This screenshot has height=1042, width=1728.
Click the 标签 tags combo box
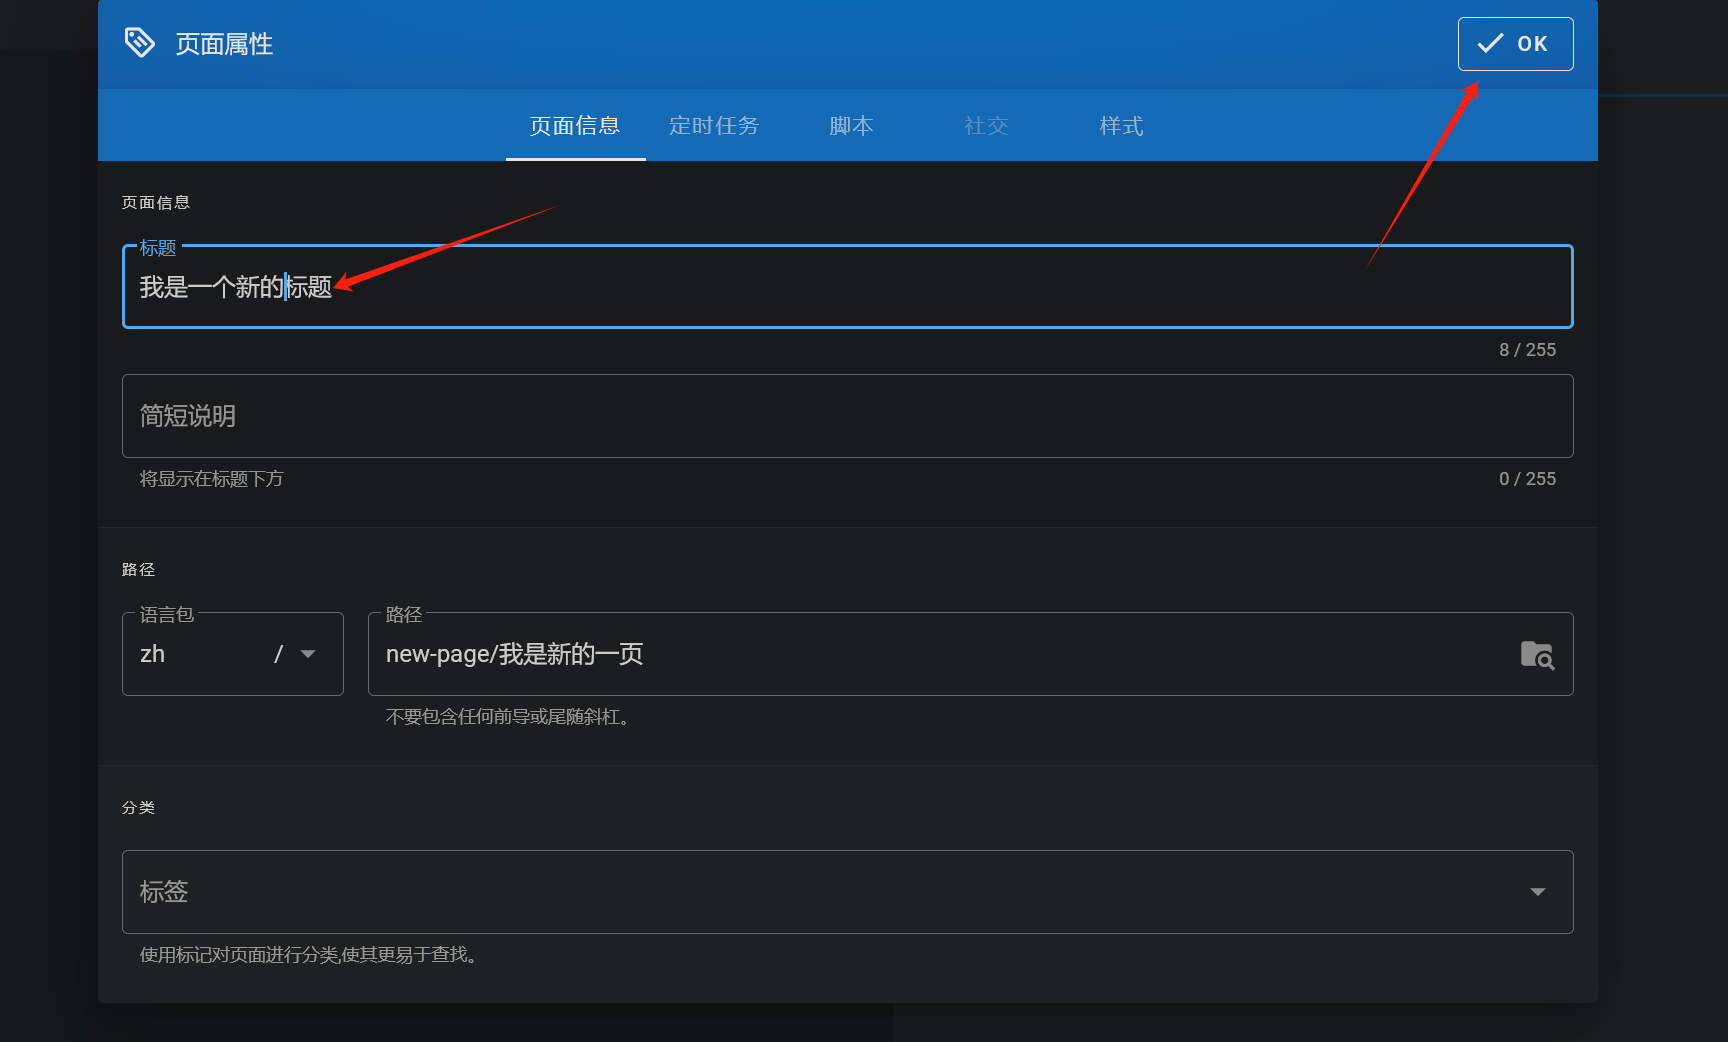[820, 892]
